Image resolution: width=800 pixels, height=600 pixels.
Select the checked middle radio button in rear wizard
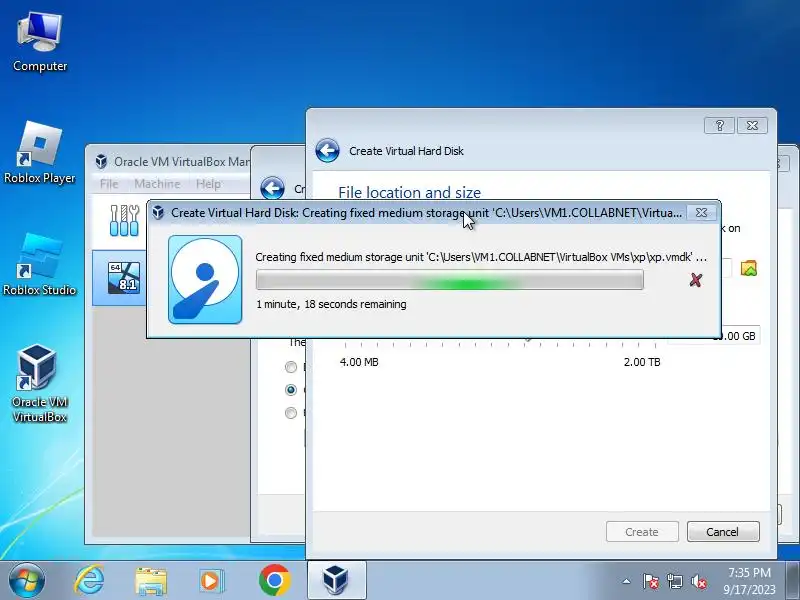coord(291,390)
